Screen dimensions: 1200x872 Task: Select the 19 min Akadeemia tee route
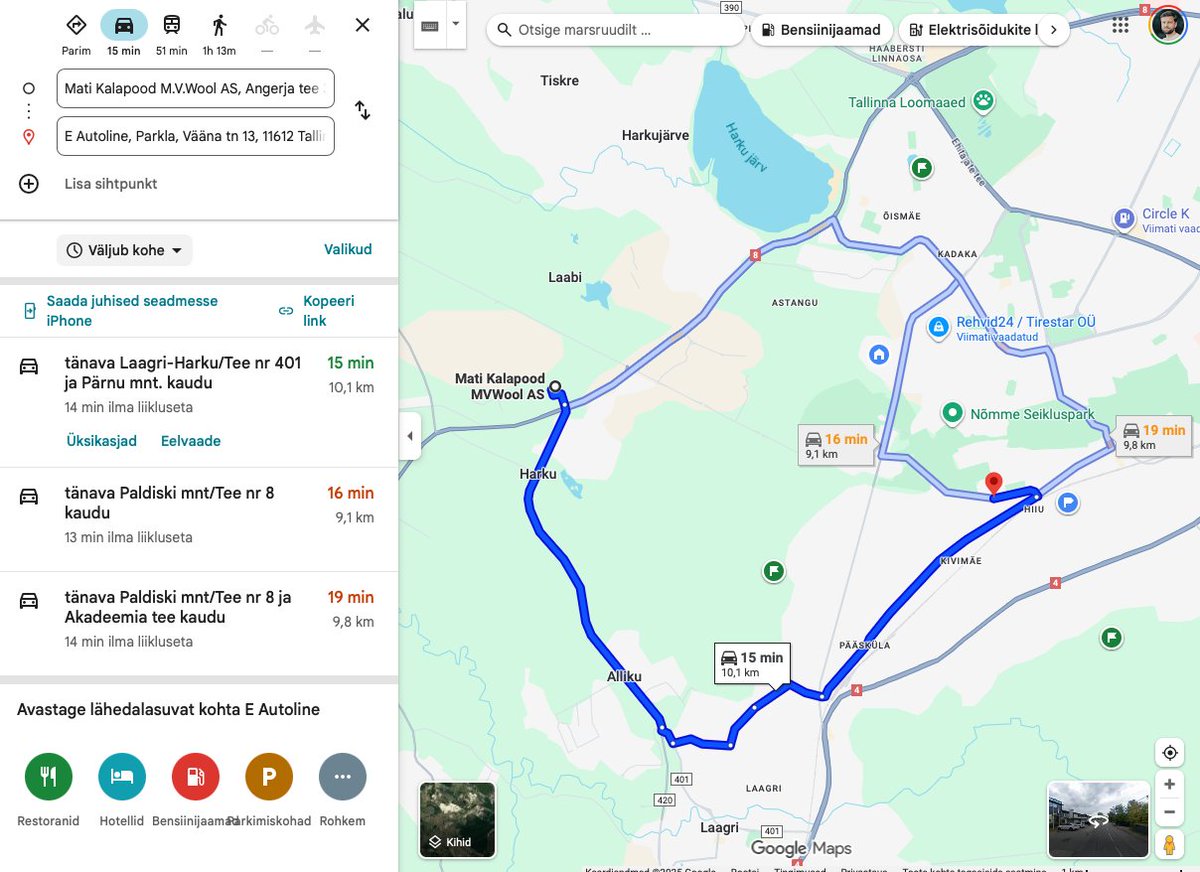pyautogui.click(x=199, y=624)
